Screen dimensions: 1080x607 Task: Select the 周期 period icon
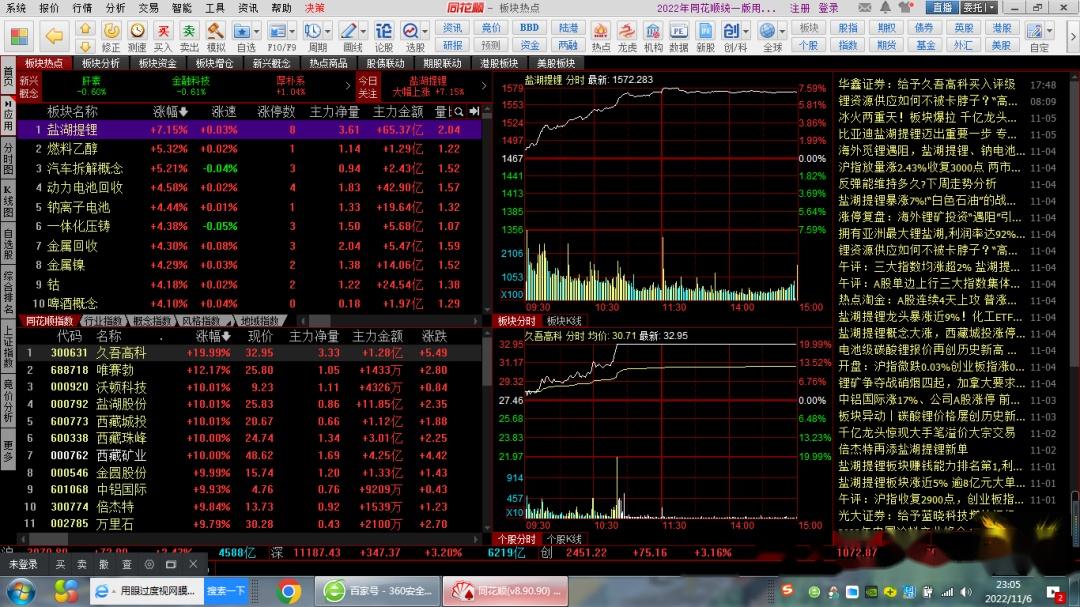click(x=313, y=37)
